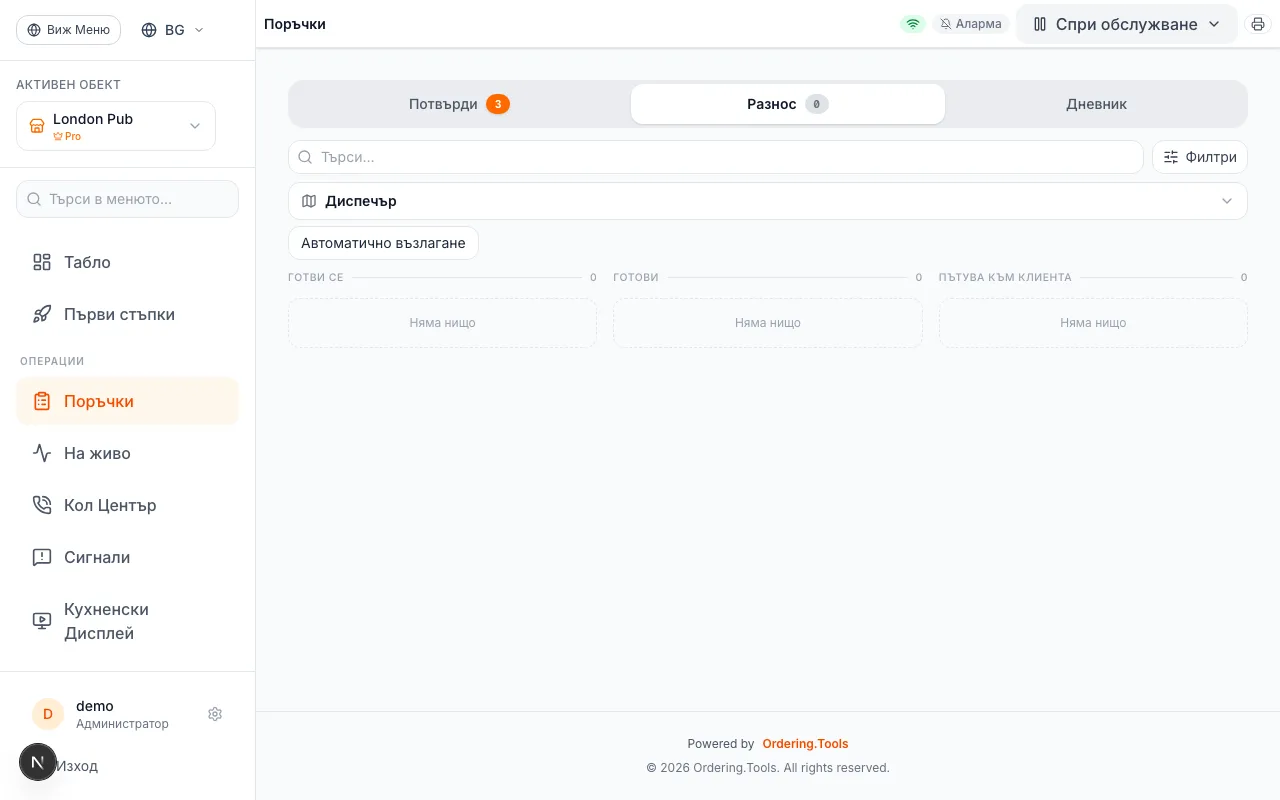This screenshot has width=1280, height=800.
Task: Expand the Диспечър panel chevron
Action: [1227, 201]
